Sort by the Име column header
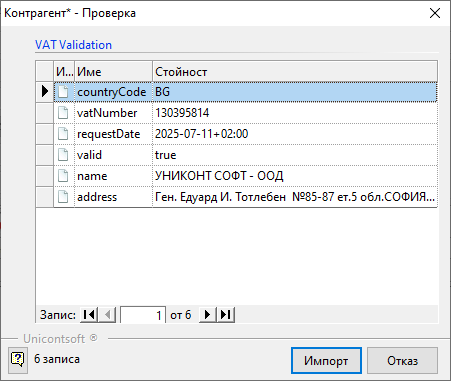 (113, 71)
